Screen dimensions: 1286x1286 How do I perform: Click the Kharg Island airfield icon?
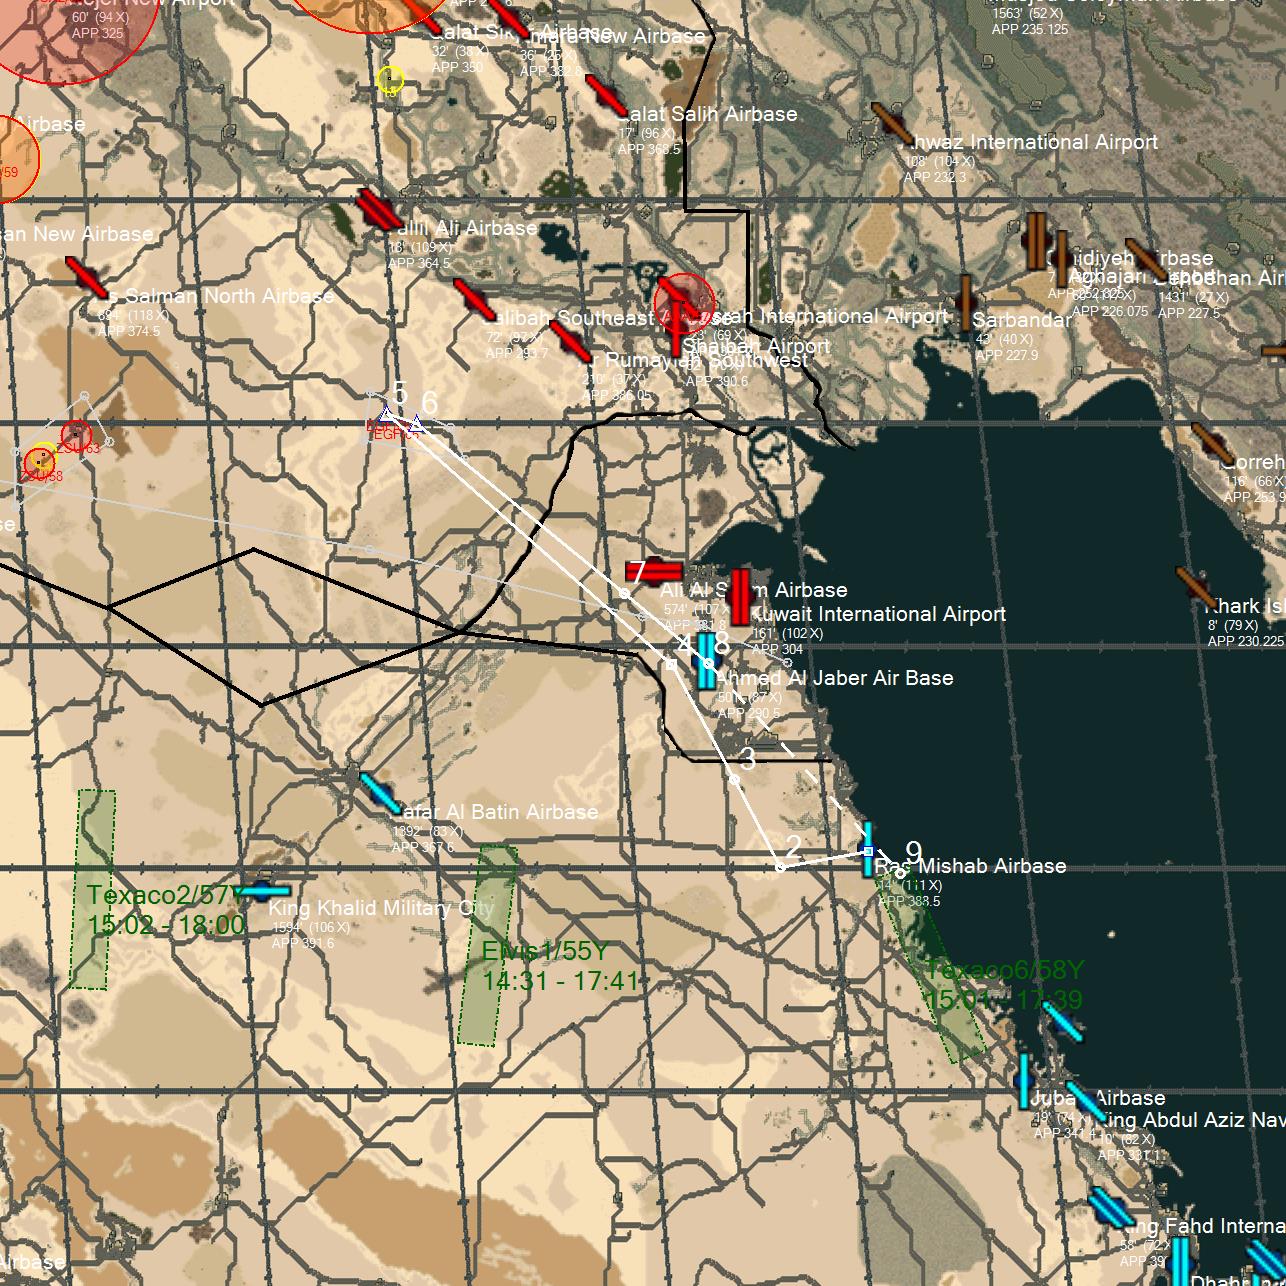(1196, 588)
